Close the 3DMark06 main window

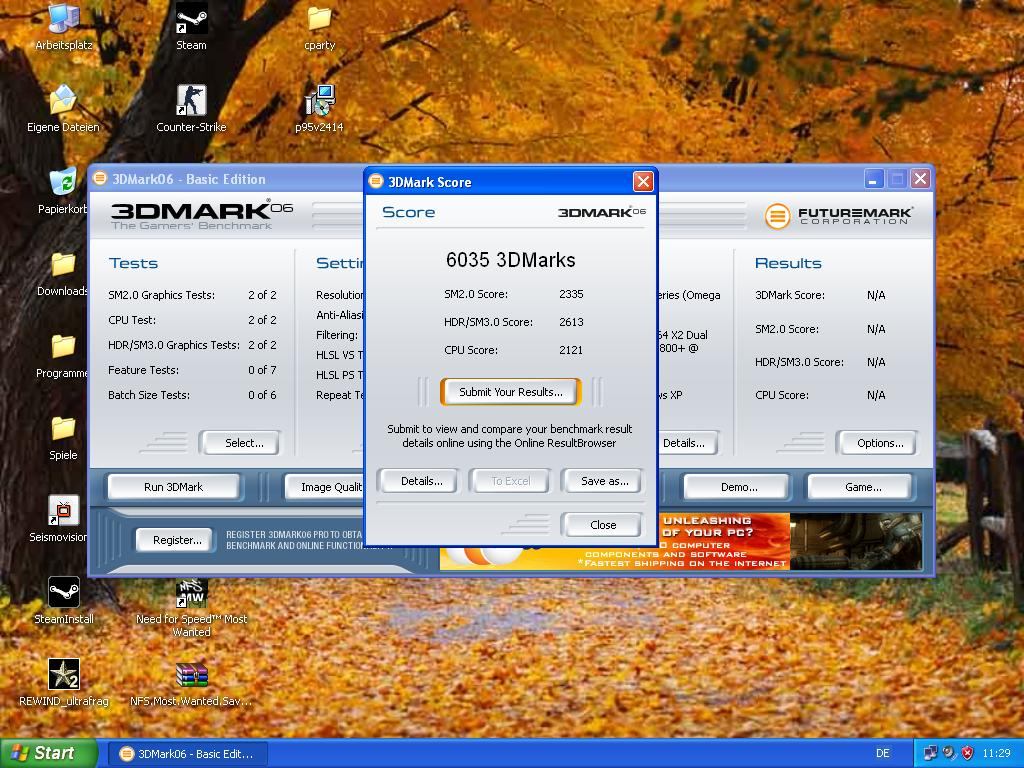[x=920, y=178]
